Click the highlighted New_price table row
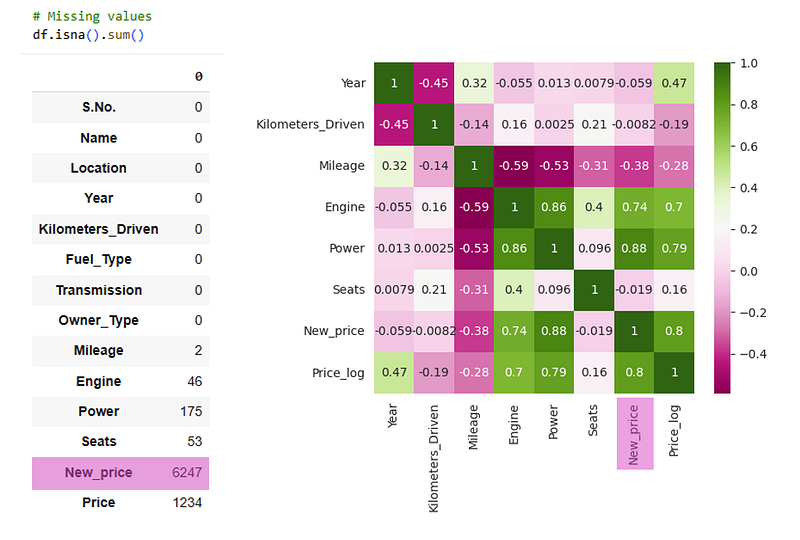Screen dimensions: 800x540 coord(120,472)
